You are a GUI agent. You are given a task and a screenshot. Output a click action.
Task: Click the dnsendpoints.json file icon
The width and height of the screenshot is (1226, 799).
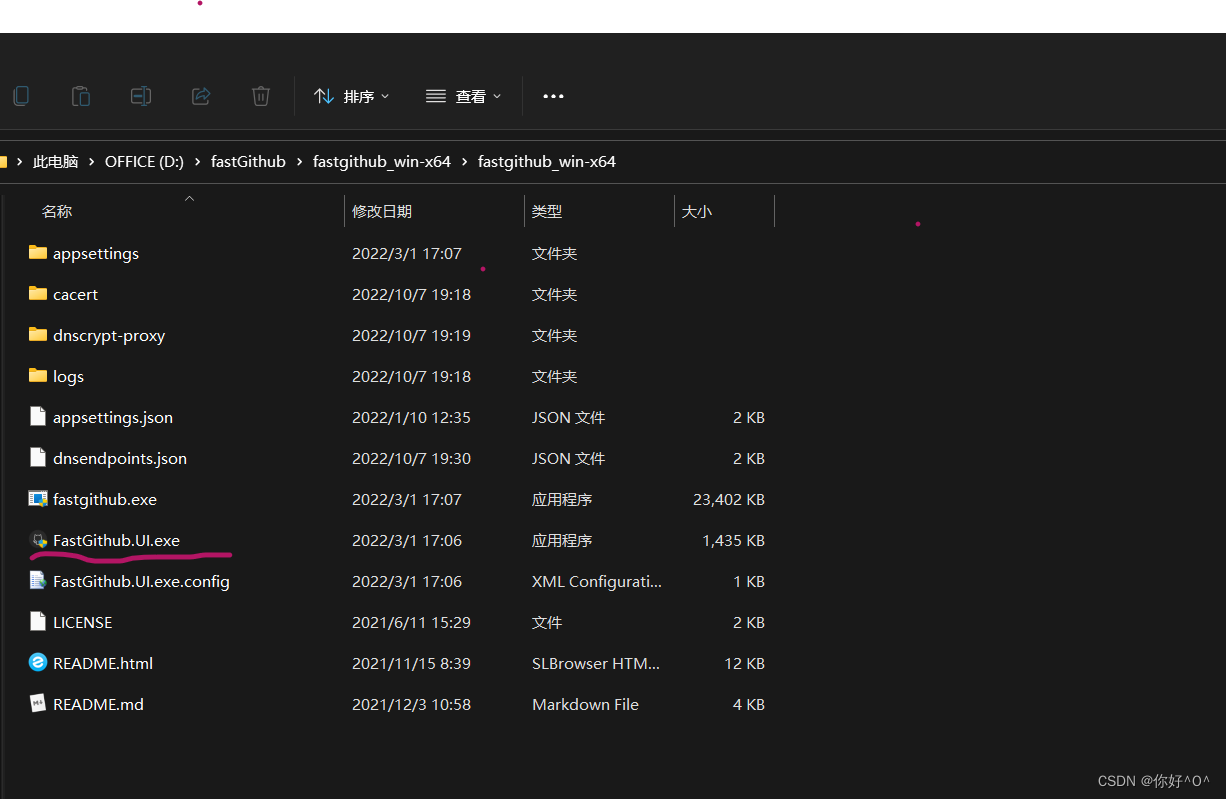point(38,458)
